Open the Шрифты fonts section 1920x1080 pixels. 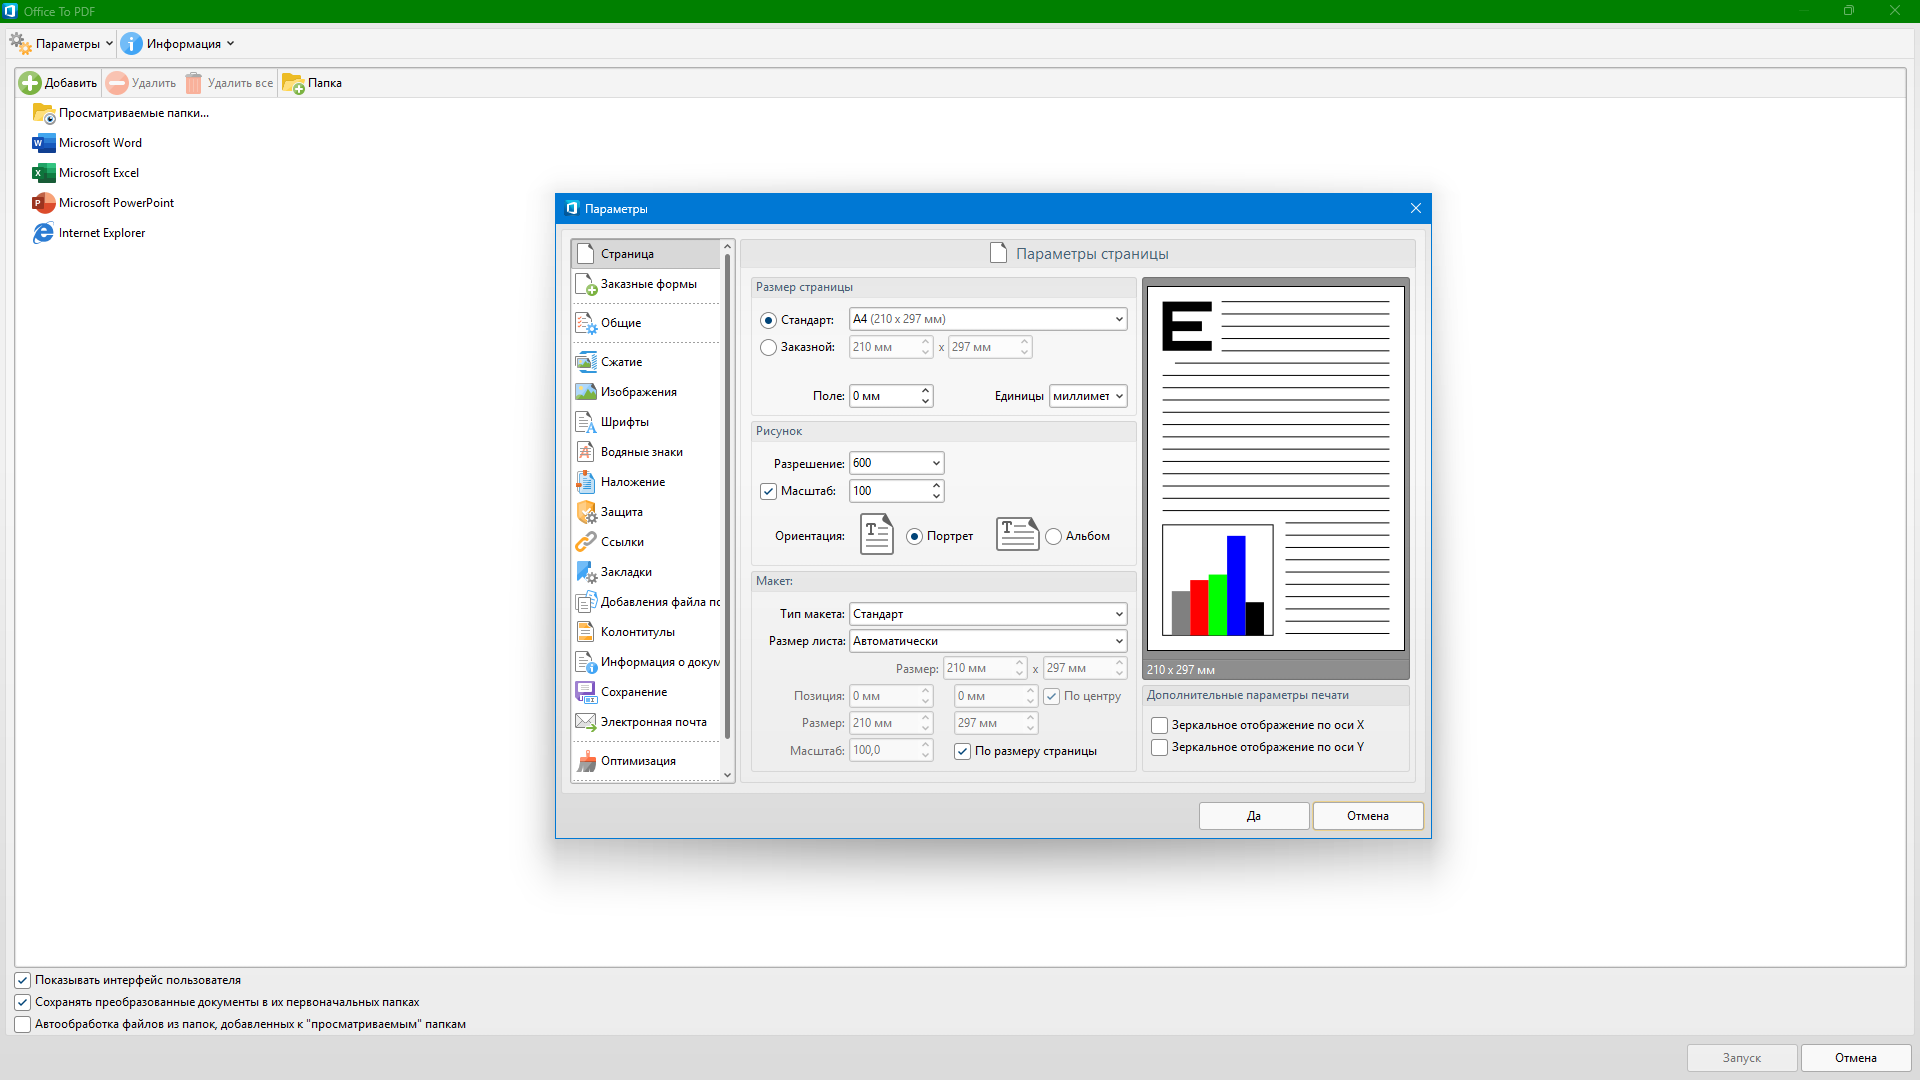tap(624, 422)
